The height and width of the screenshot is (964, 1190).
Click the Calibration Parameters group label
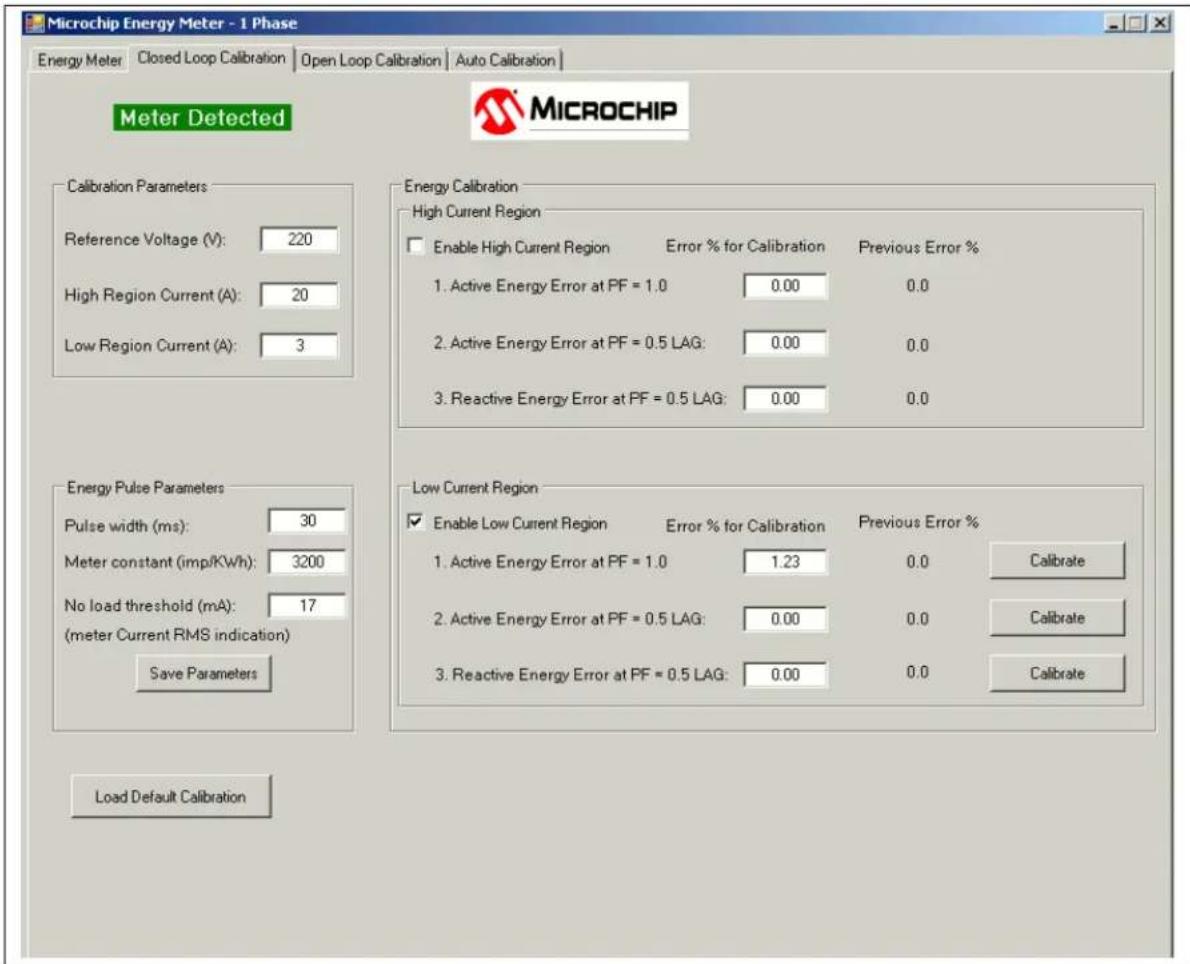point(137,186)
